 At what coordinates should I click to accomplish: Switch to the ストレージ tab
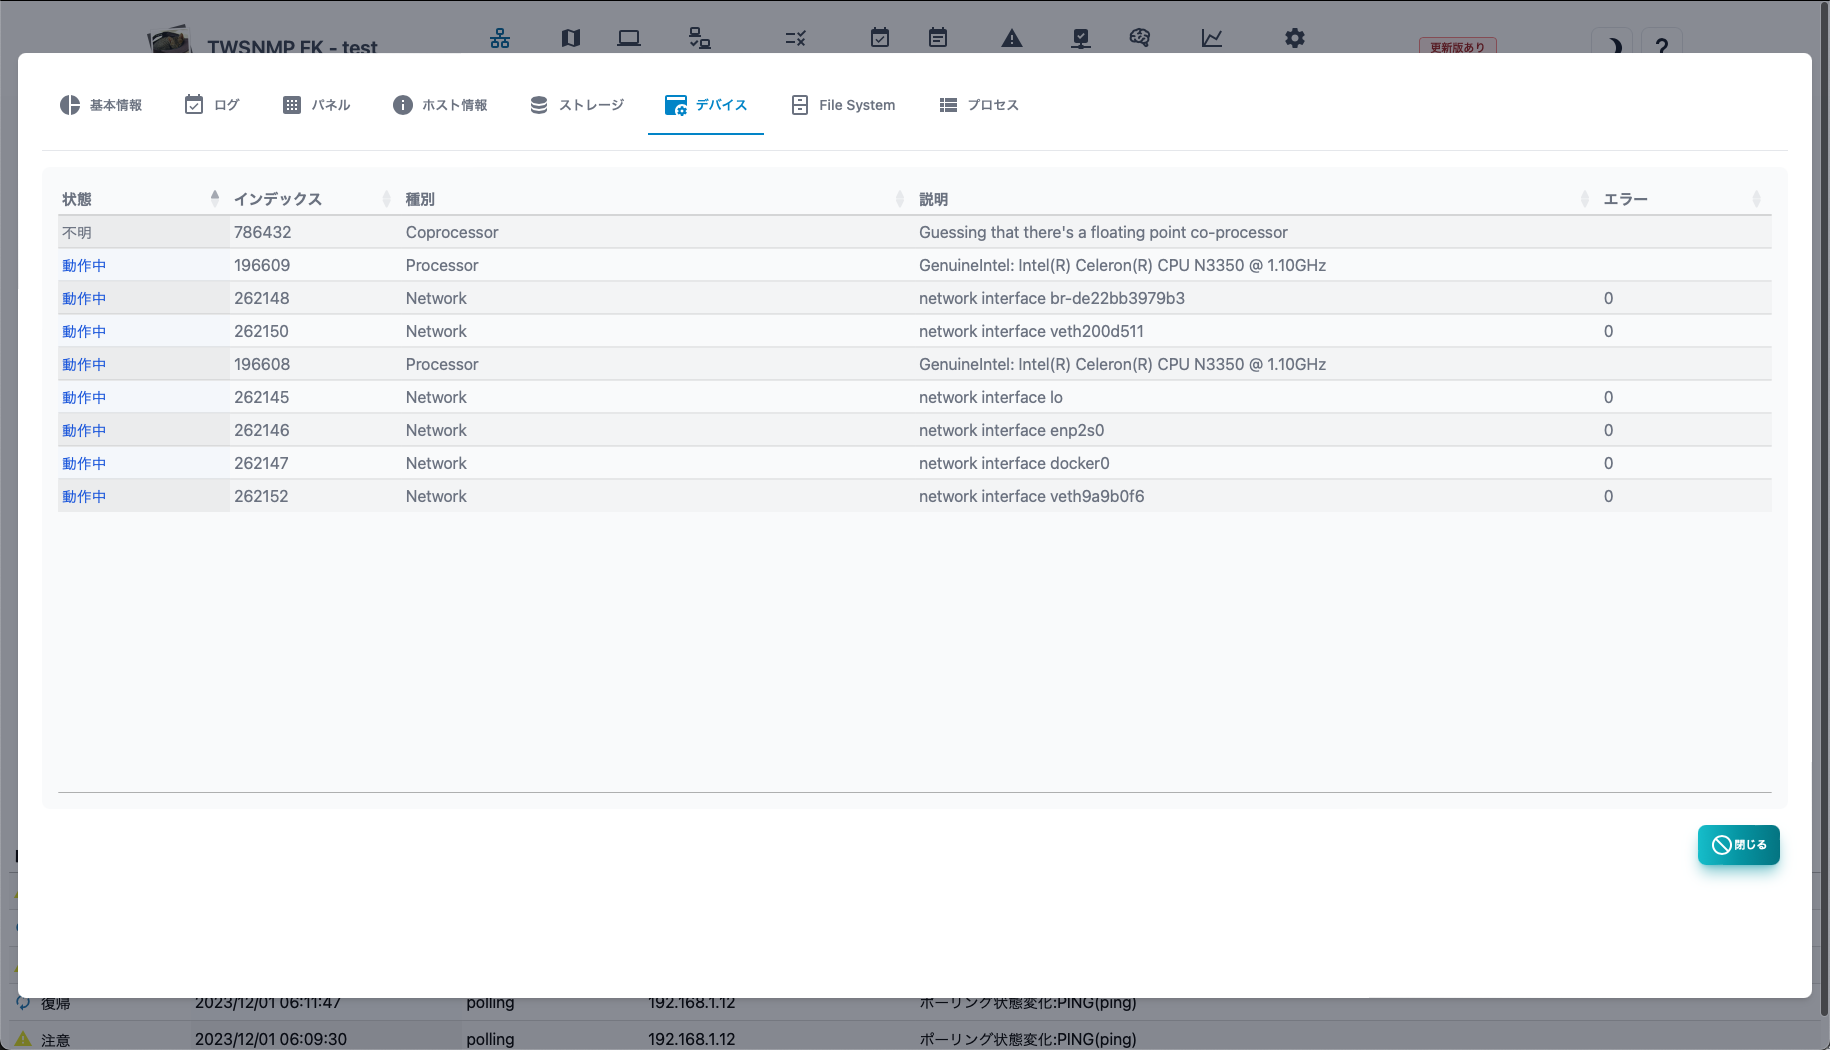pyautogui.click(x=577, y=105)
